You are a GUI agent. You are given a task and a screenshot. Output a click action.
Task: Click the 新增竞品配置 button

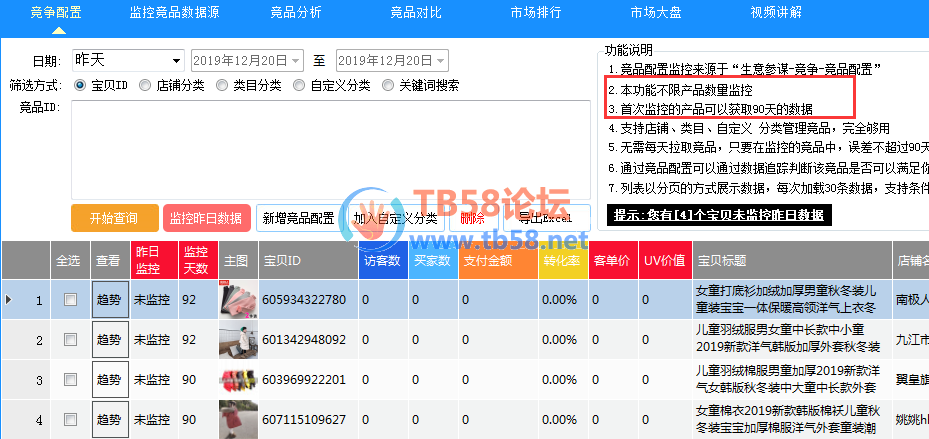[x=298, y=218]
